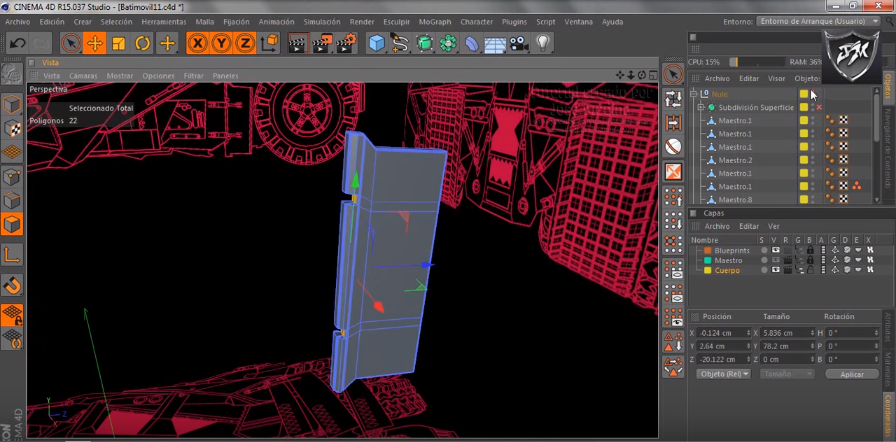Select Edges mode cube in left palette
The width and height of the screenshot is (896, 442).
click(12, 201)
